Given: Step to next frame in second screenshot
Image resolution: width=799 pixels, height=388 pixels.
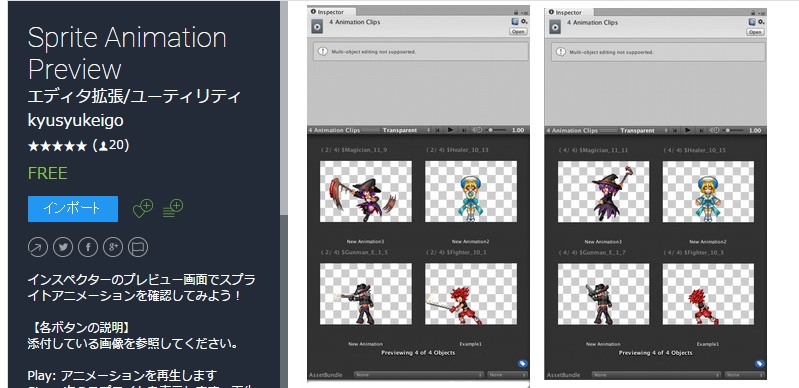Looking at the screenshot, I should [x=701, y=131].
